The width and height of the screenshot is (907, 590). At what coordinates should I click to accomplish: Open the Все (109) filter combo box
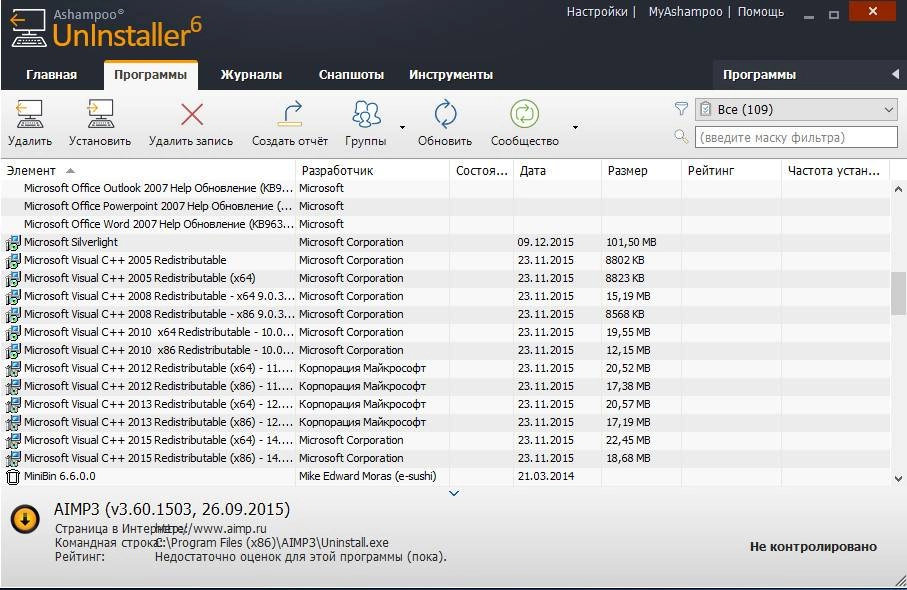[x=796, y=109]
